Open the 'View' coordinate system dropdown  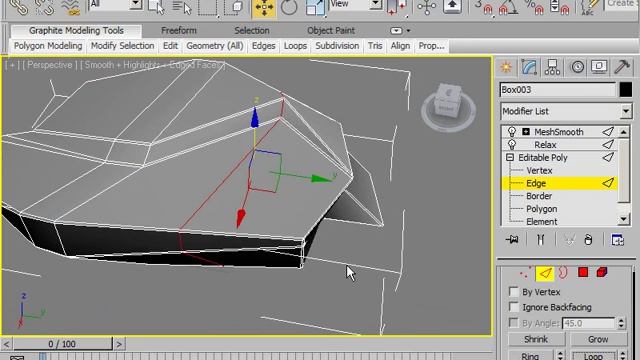pyautogui.click(x=376, y=4)
